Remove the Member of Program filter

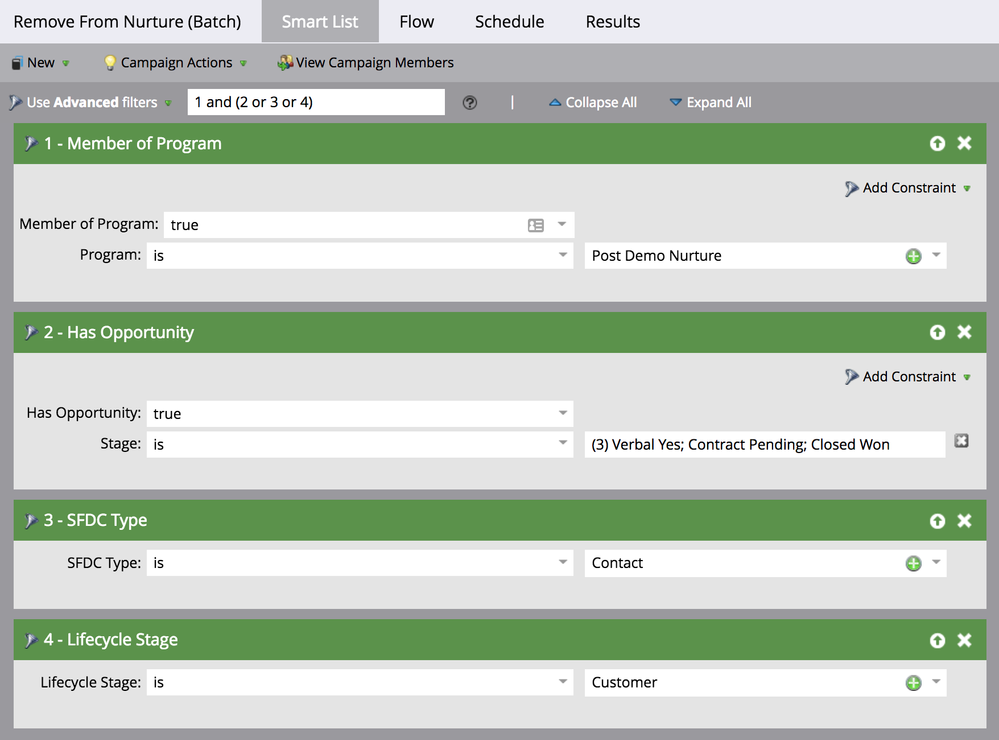[964, 143]
